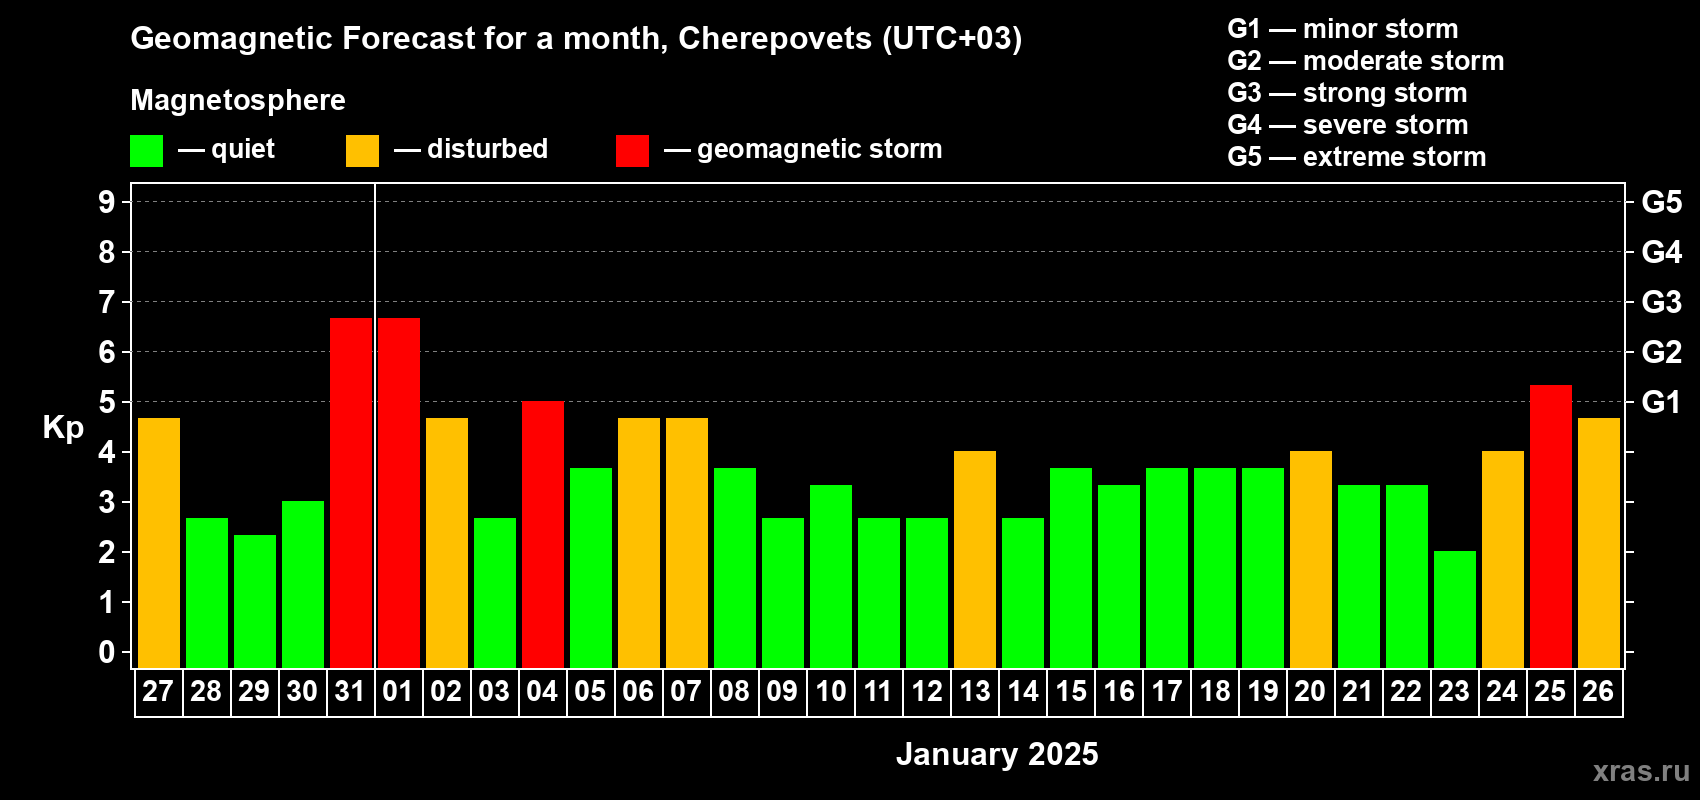Click date label 19 on axis
Image resolution: width=1700 pixels, height=800 pixels.
click(x=1263, y=692)
